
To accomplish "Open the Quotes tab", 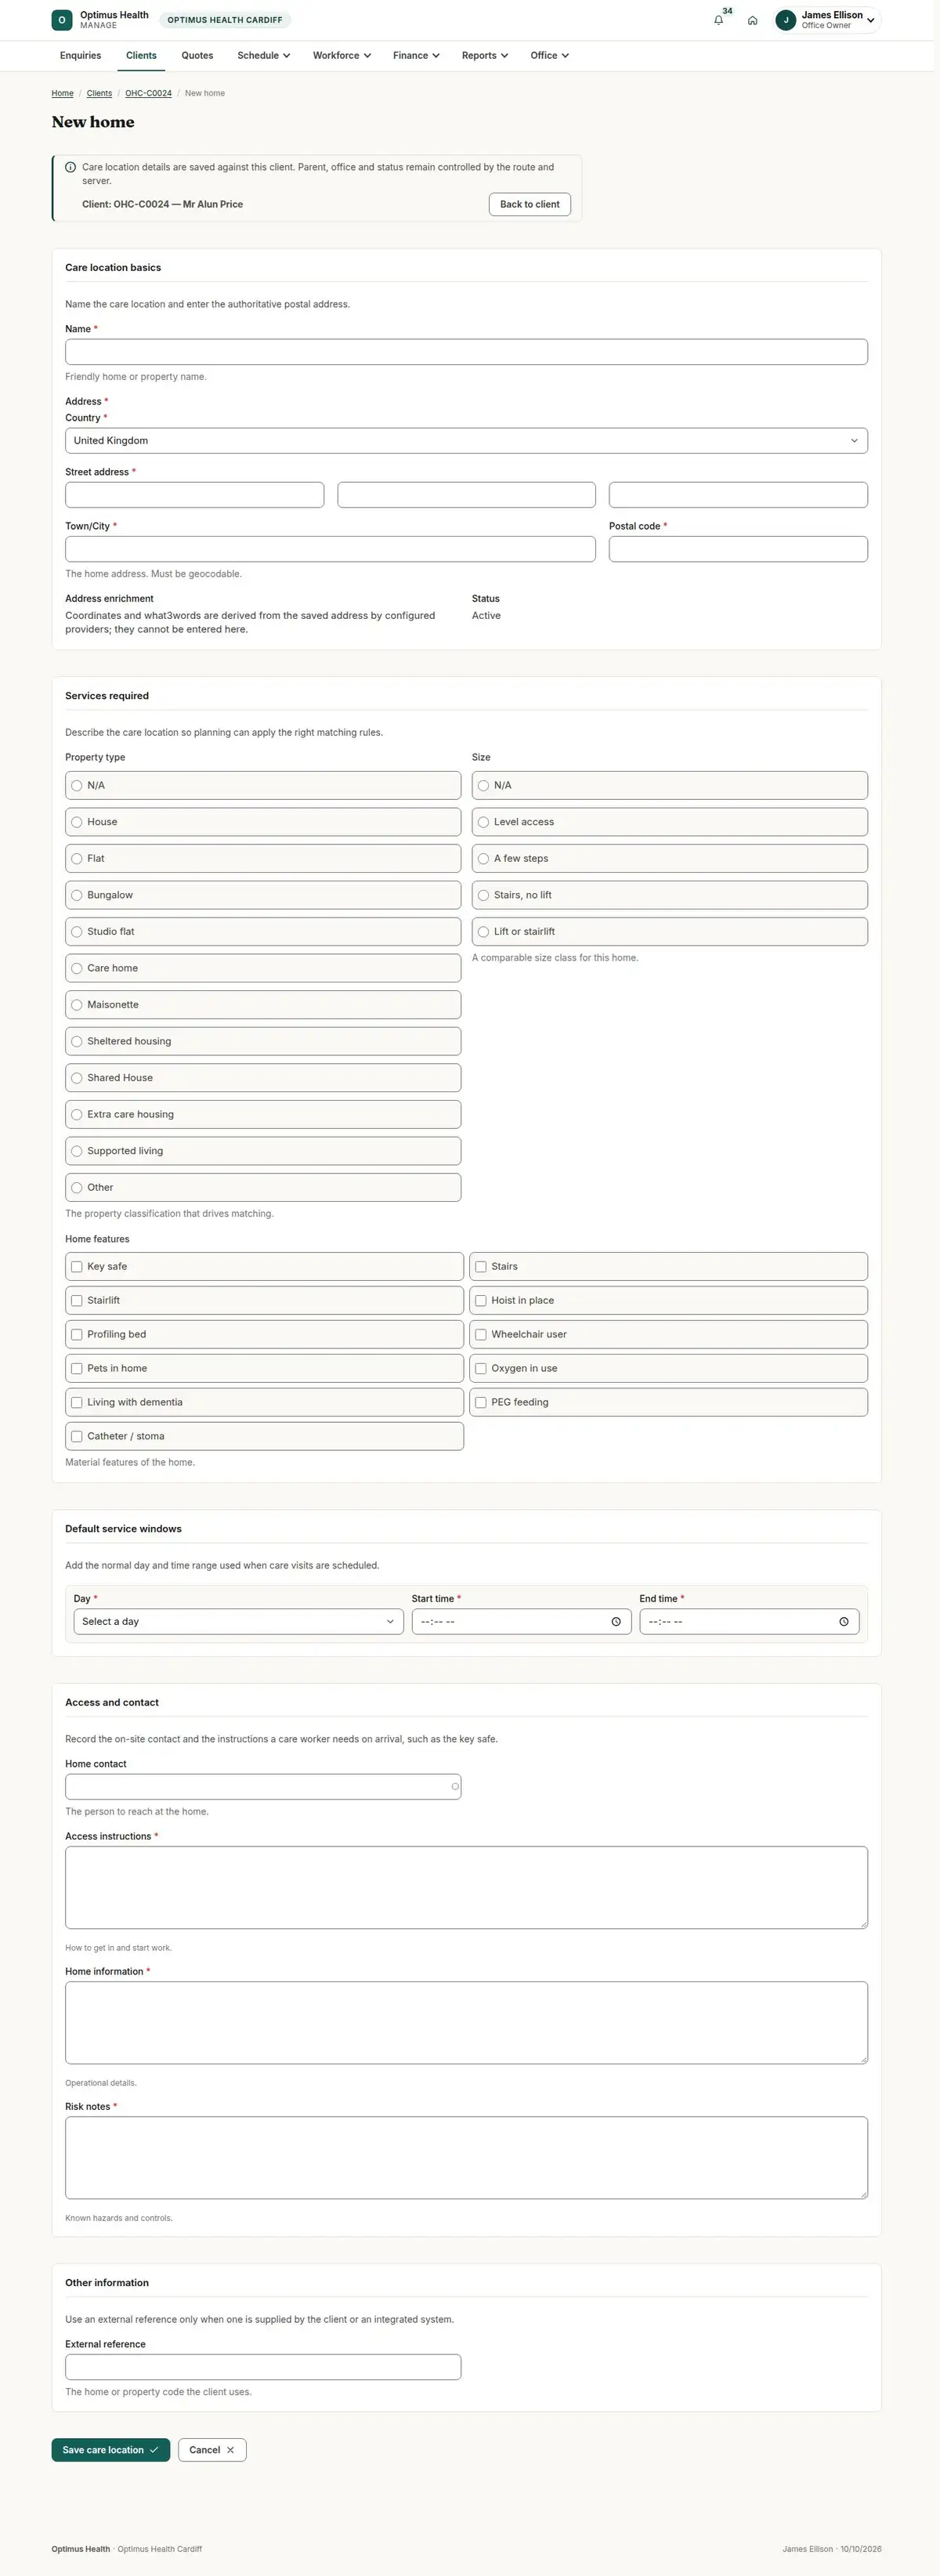I will click(197, 56).
